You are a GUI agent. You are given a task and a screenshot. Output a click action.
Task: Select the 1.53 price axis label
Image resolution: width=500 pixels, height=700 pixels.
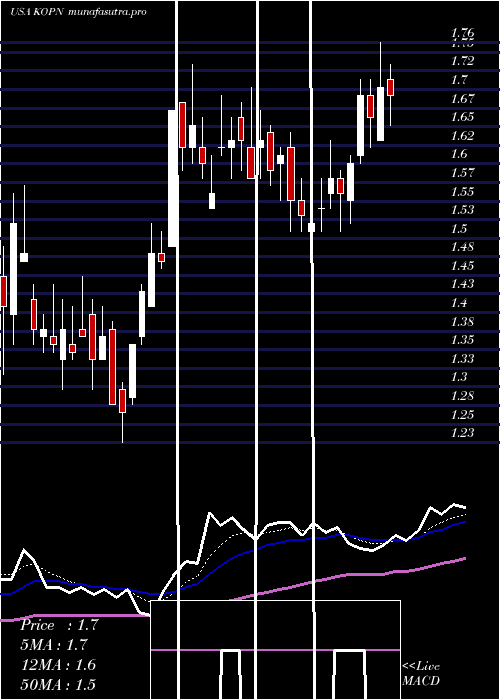point(462,210)
